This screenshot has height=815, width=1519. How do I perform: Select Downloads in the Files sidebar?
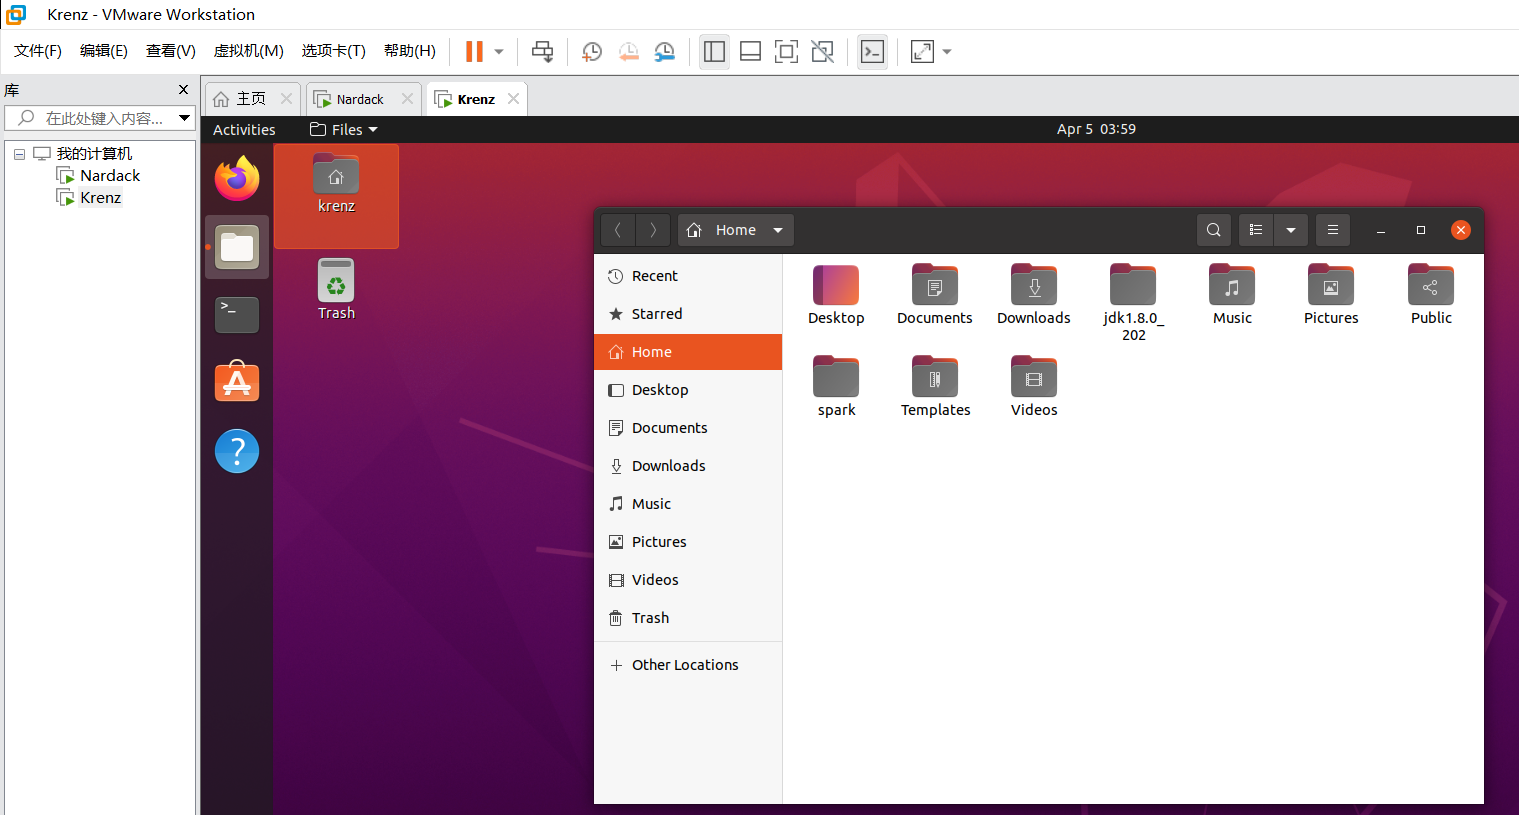[688, 466]
